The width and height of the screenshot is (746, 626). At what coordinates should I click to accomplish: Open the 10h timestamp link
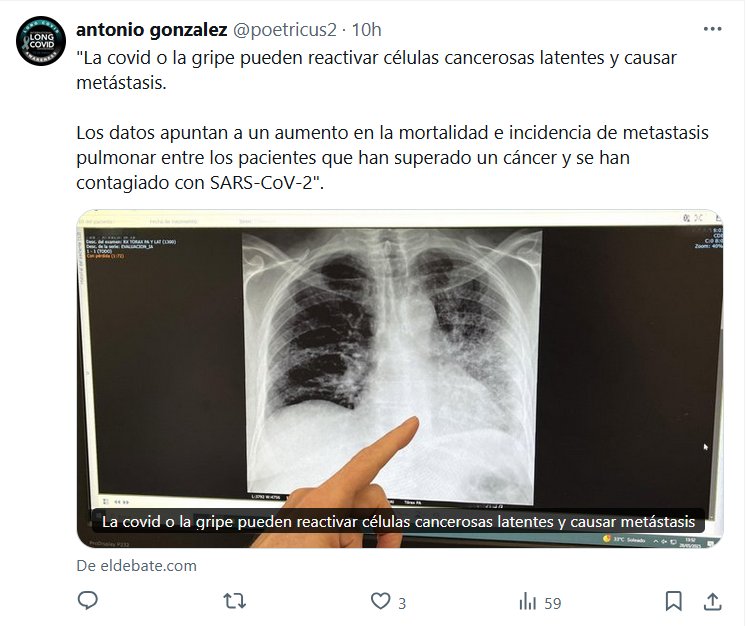(366, 29)
